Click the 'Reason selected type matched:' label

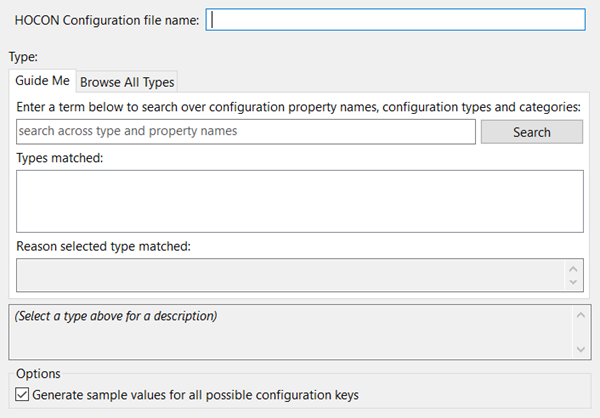tap(103, 245)
